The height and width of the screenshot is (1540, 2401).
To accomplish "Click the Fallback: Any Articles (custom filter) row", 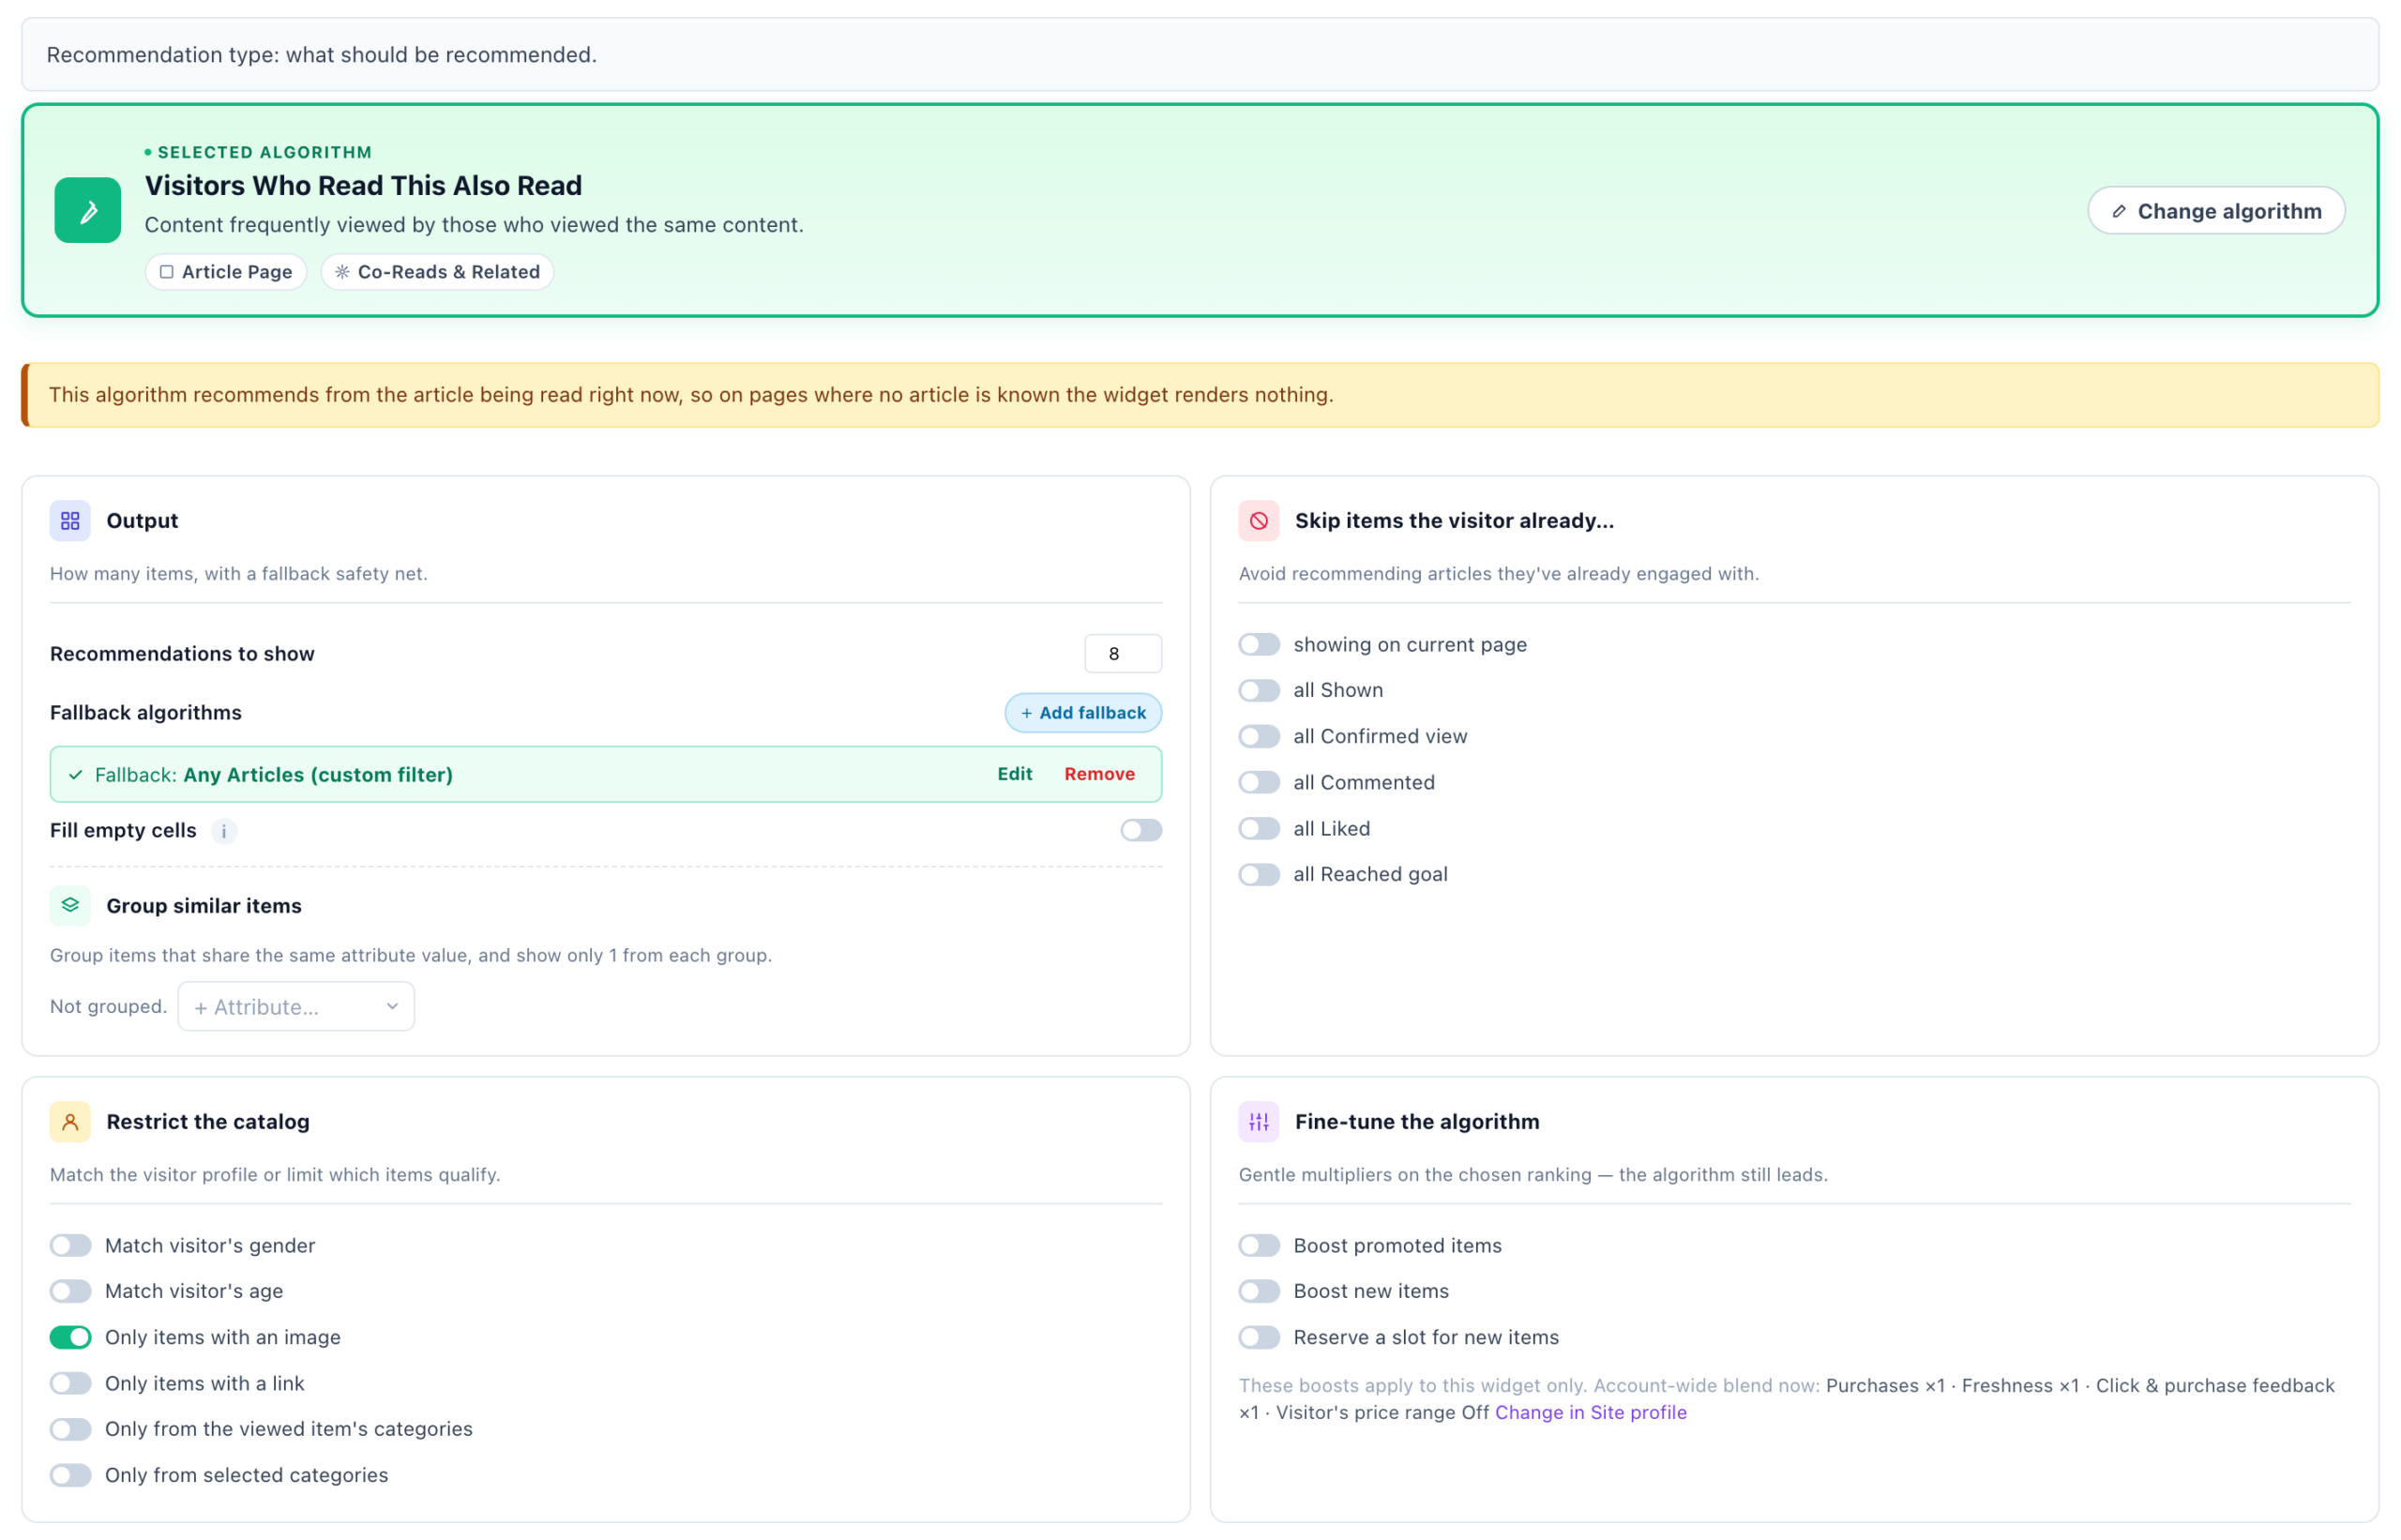I will tap(606, 774).
